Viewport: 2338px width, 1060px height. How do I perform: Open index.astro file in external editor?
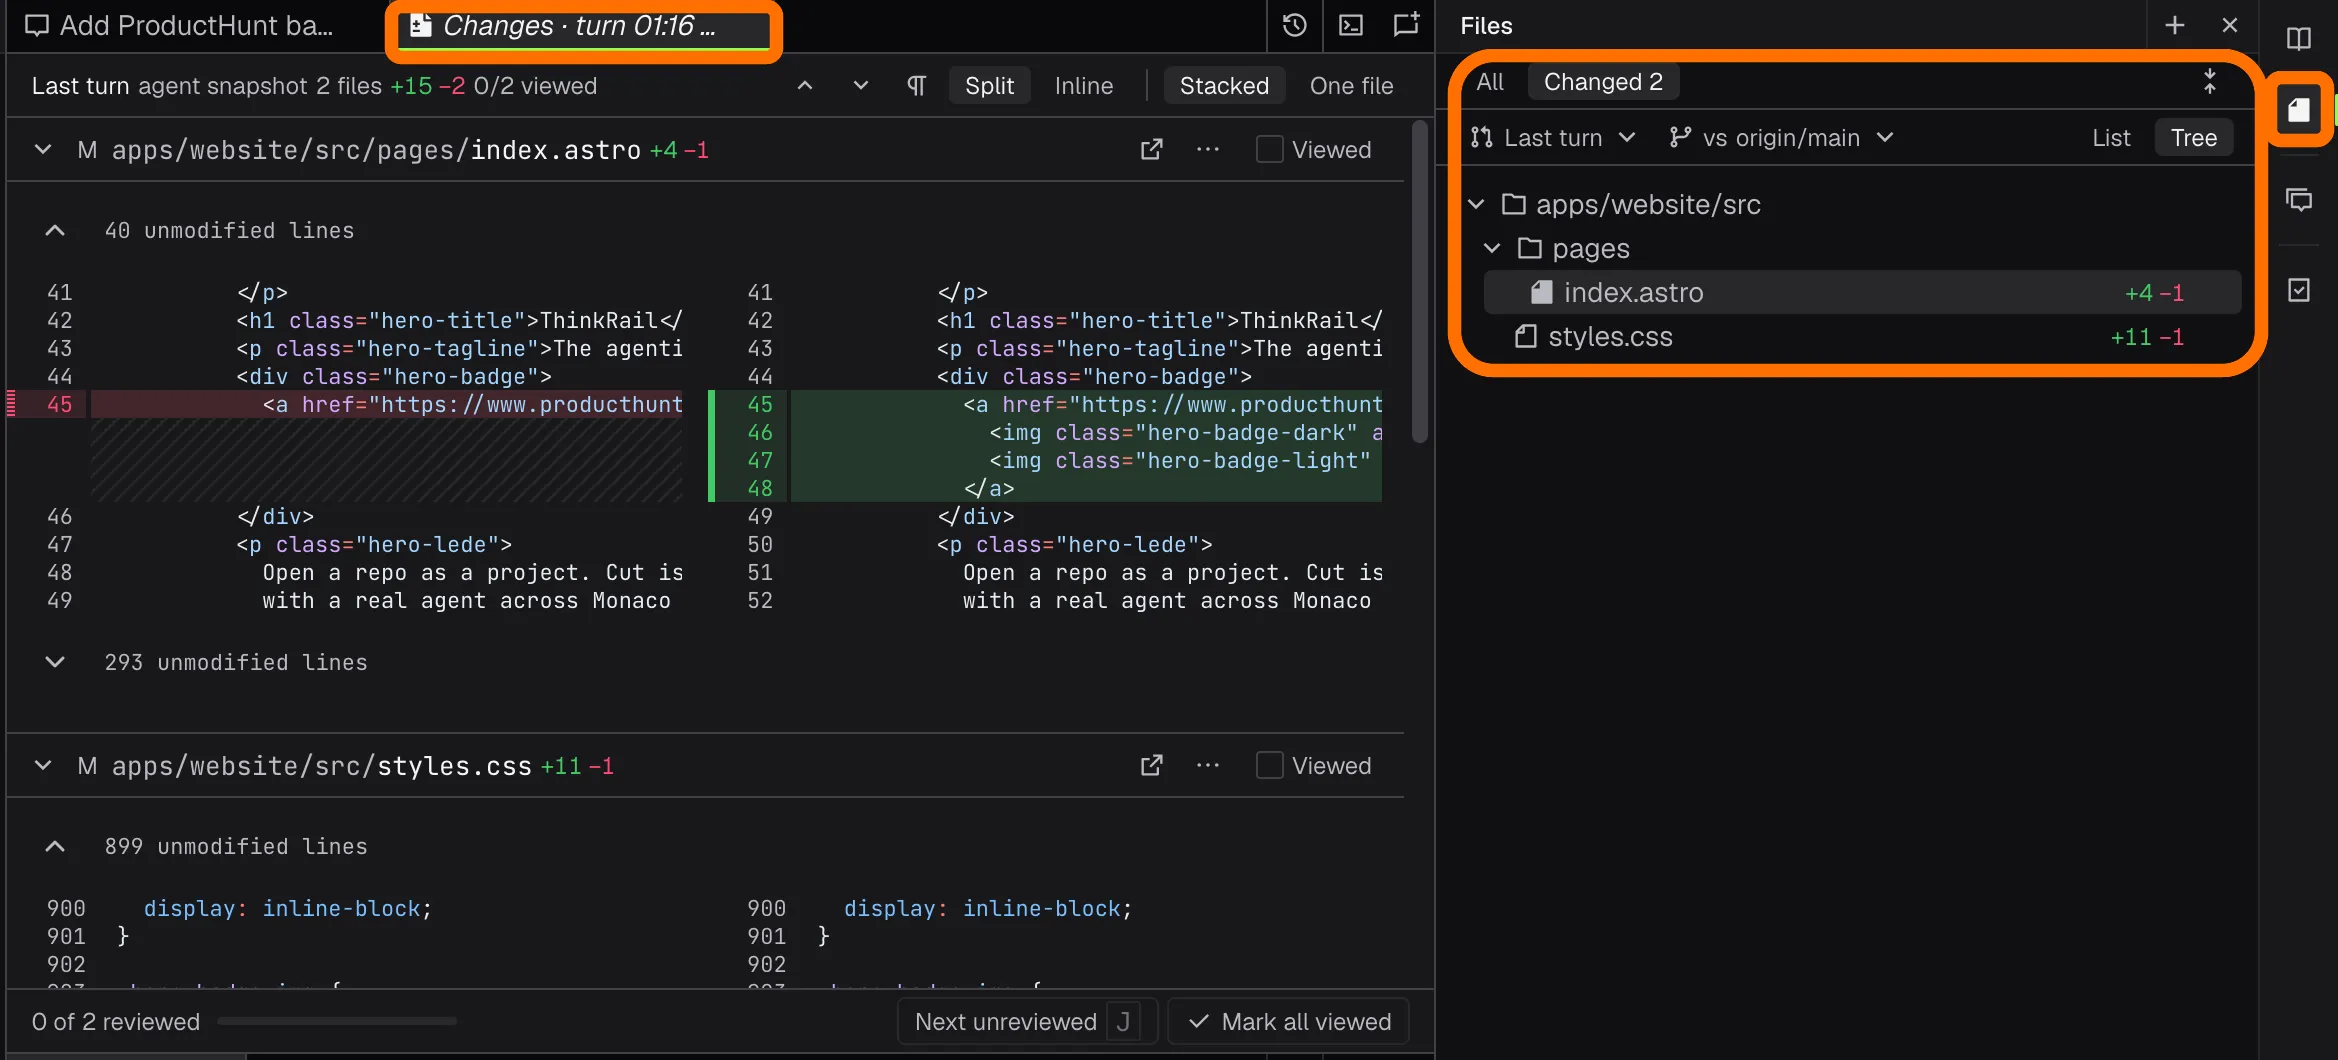click(x=1152, y=150)
